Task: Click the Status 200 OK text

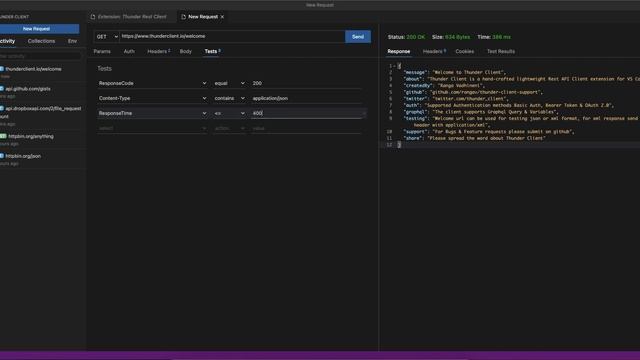Action: click(406, 37)
